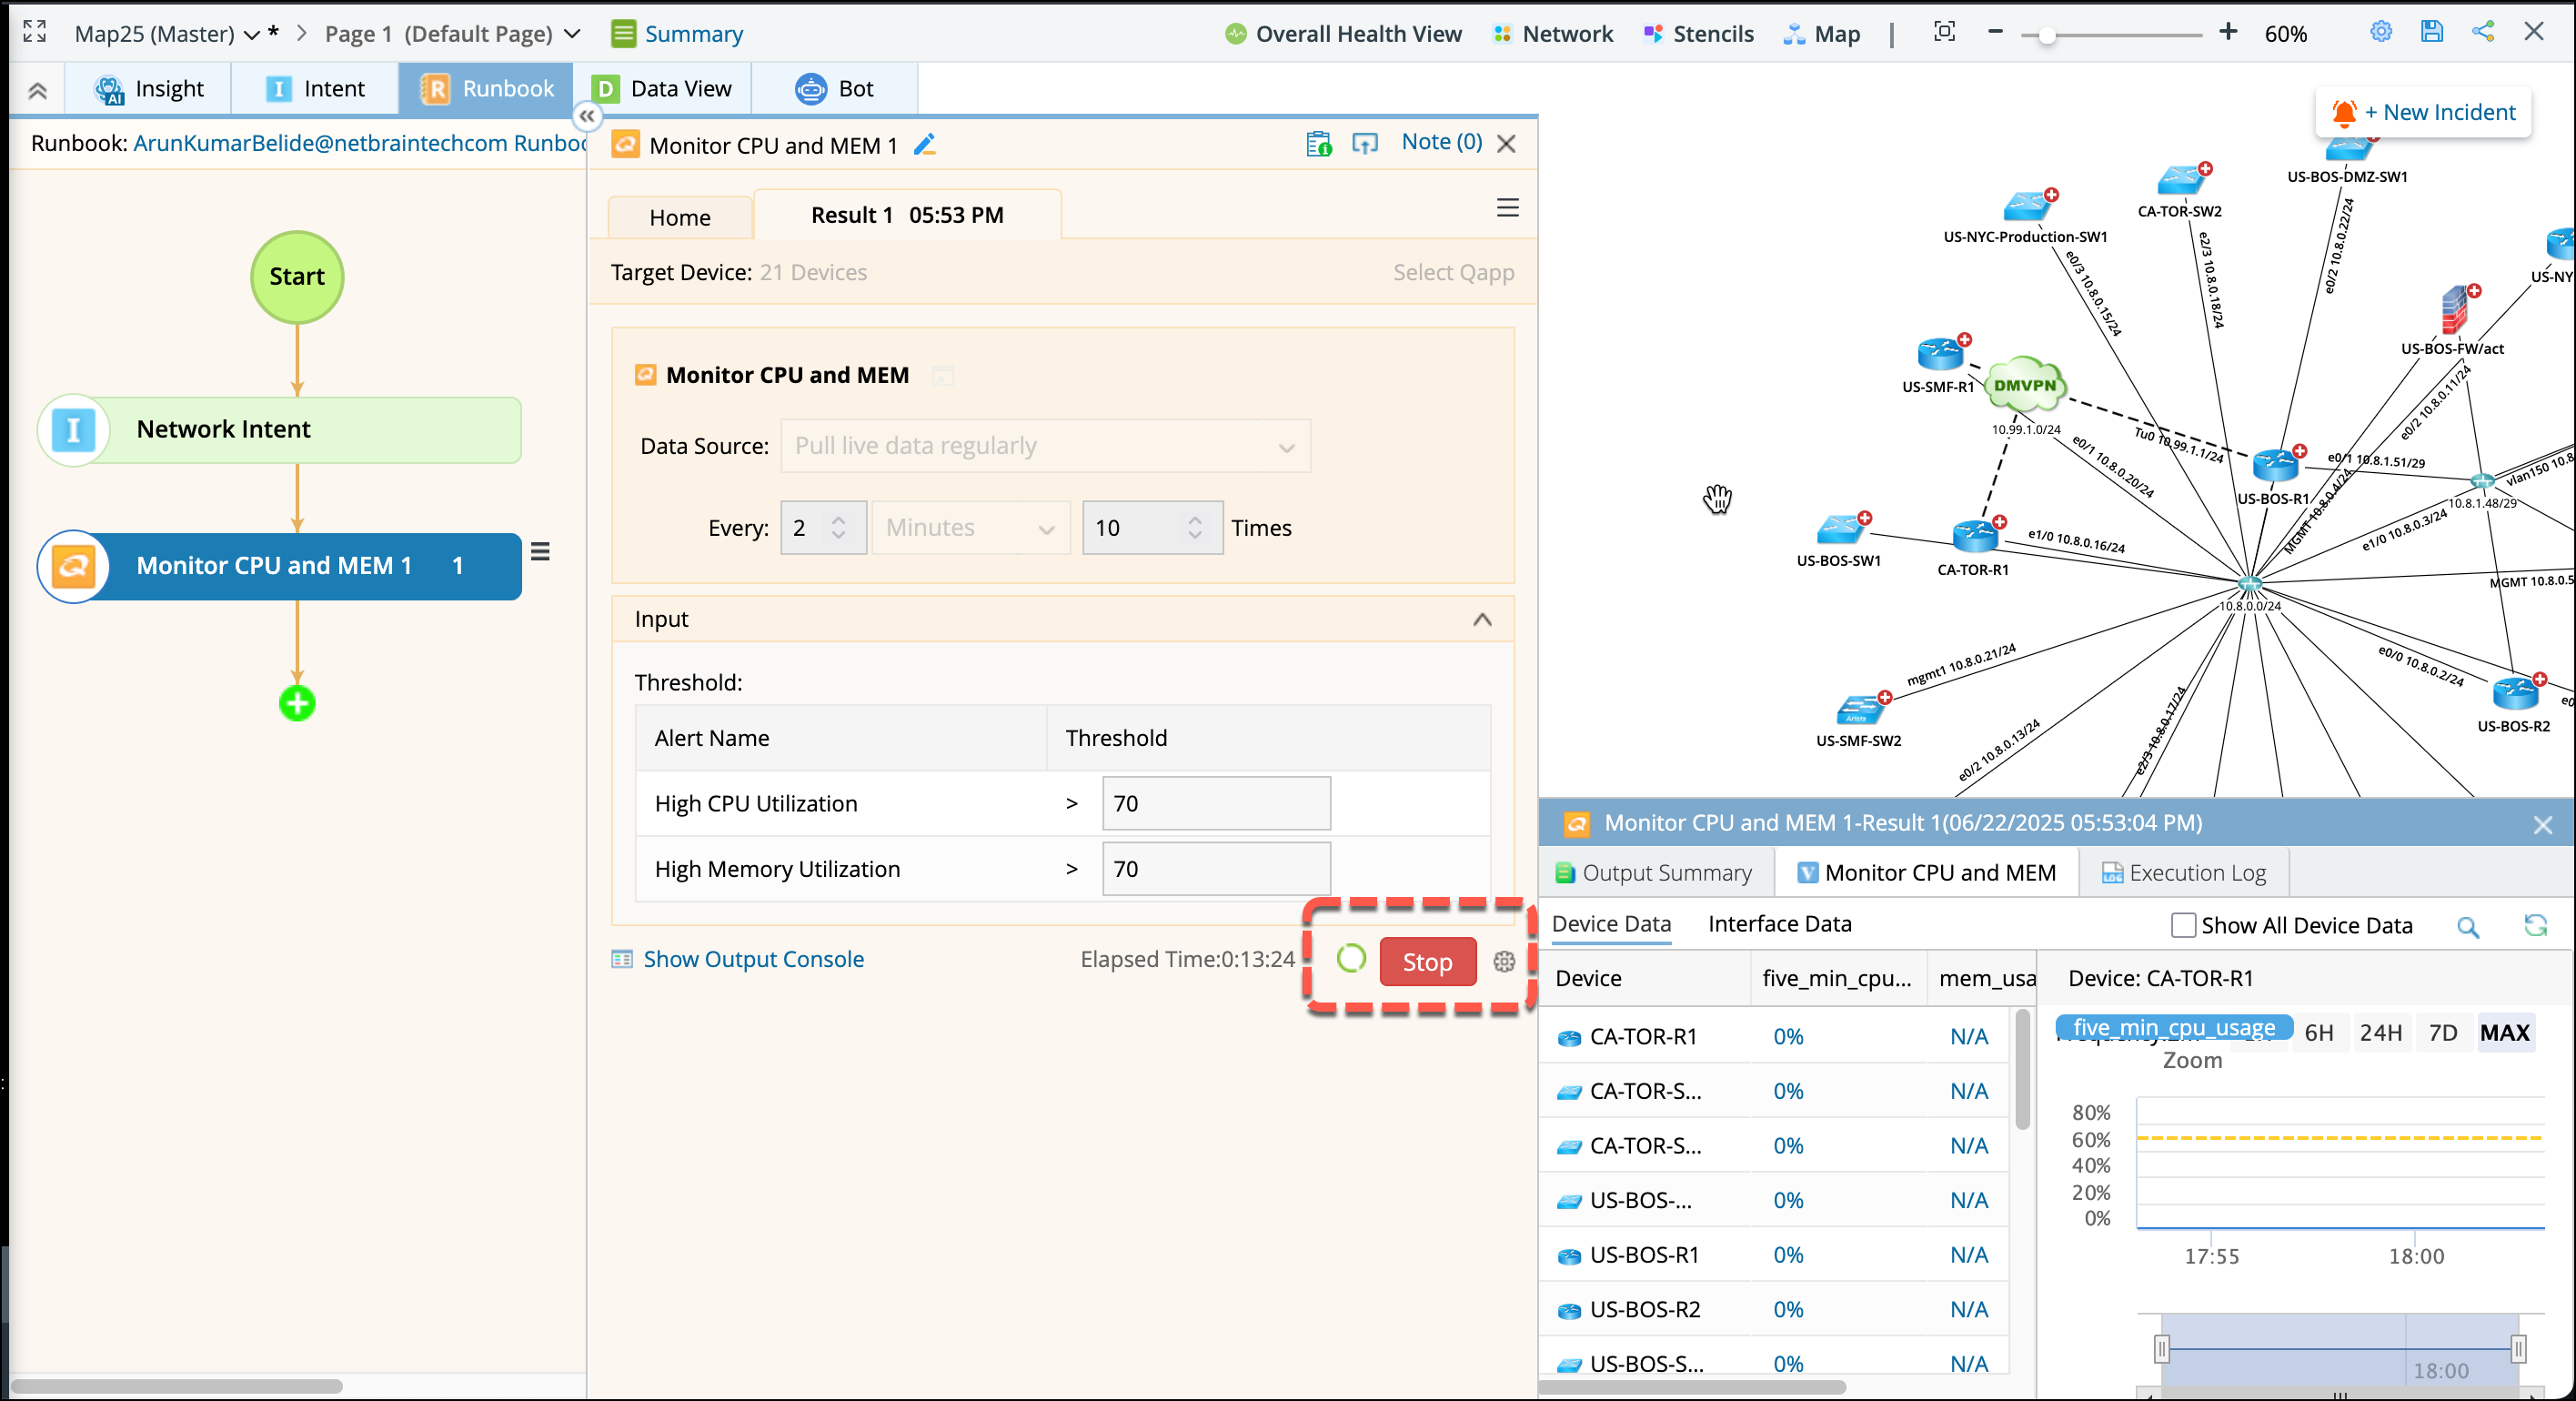Open the Execution Log tab
The width and height of the screenshot is (2576, 1401).
(2184, 873)
